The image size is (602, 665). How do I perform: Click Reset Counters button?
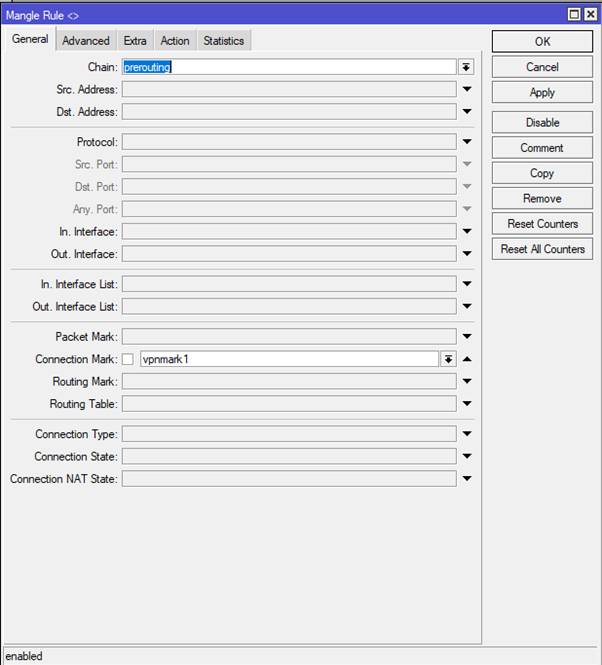click(542, 224)
